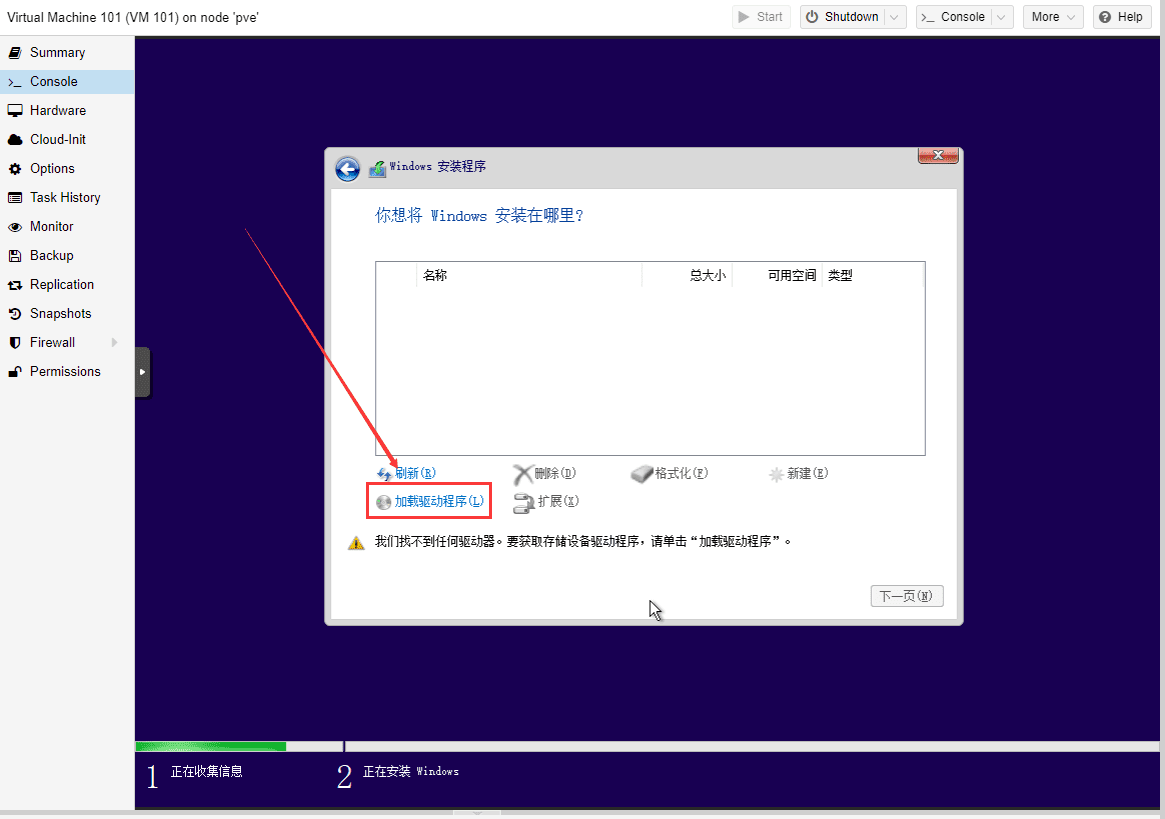Collapse the sidebar with the side handle
Screen dimensions: 1165x819
[143, 372]
